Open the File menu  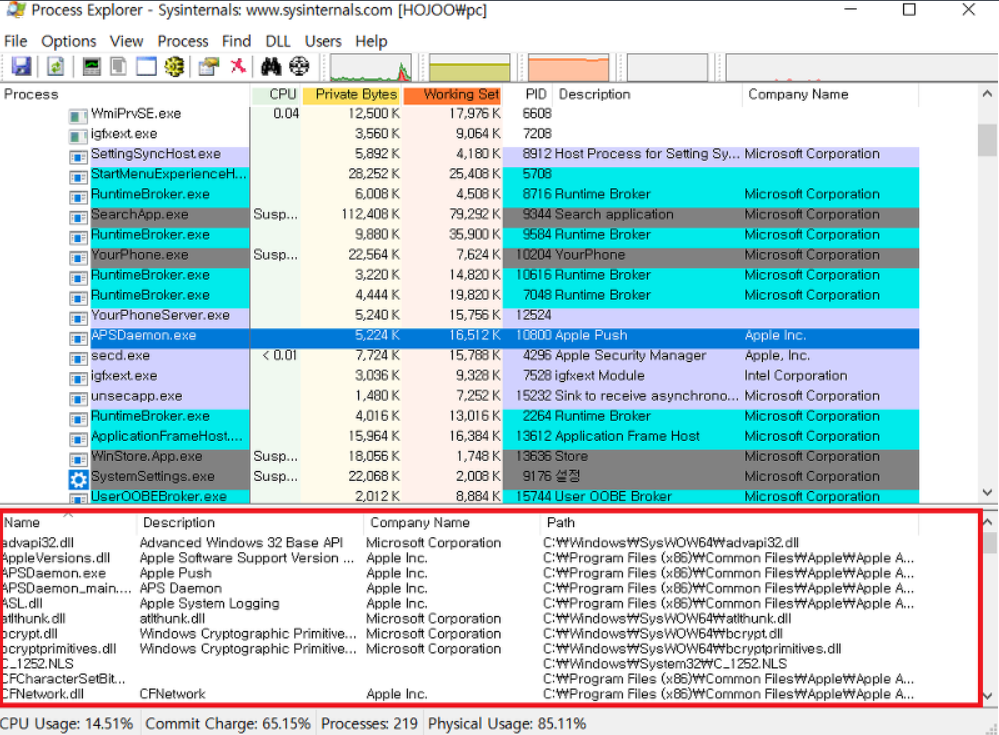15,41
